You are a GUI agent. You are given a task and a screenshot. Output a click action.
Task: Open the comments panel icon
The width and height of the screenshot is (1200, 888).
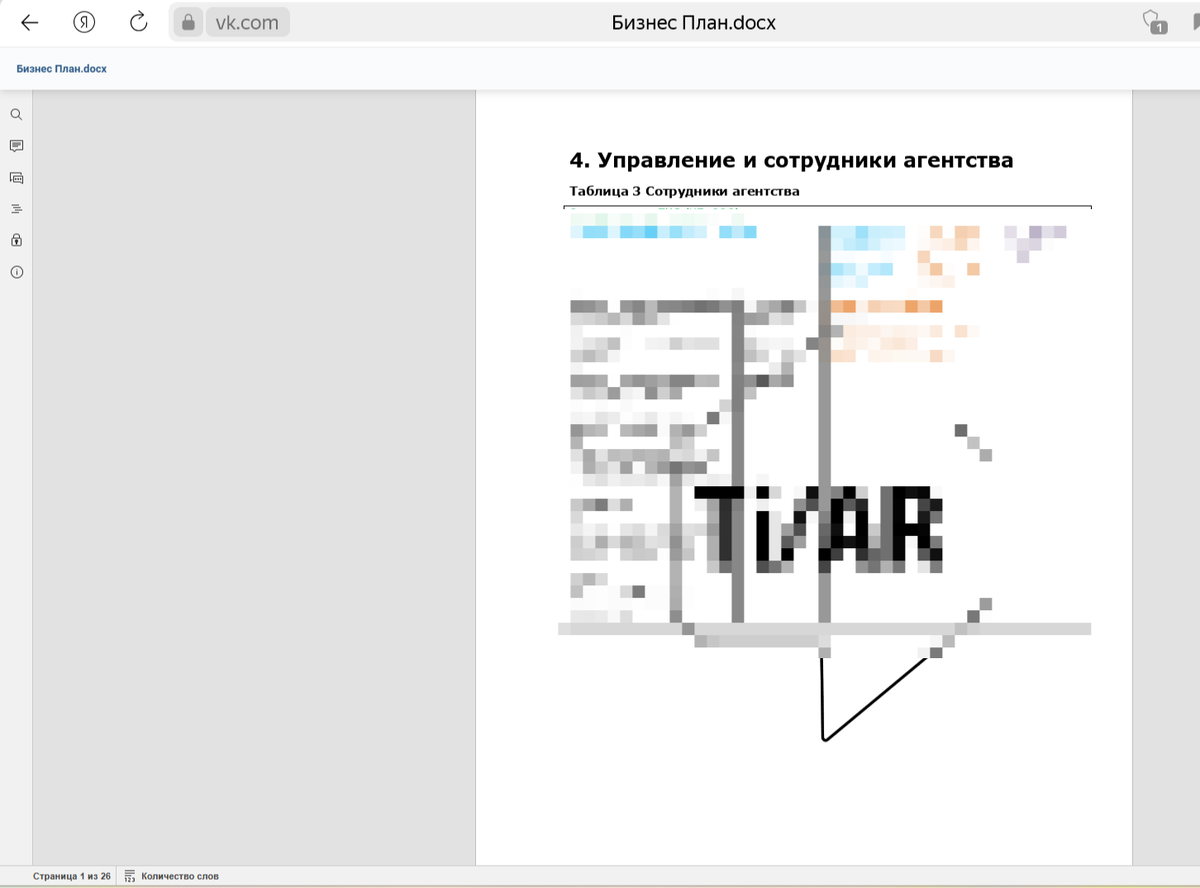tap(16, 145)
